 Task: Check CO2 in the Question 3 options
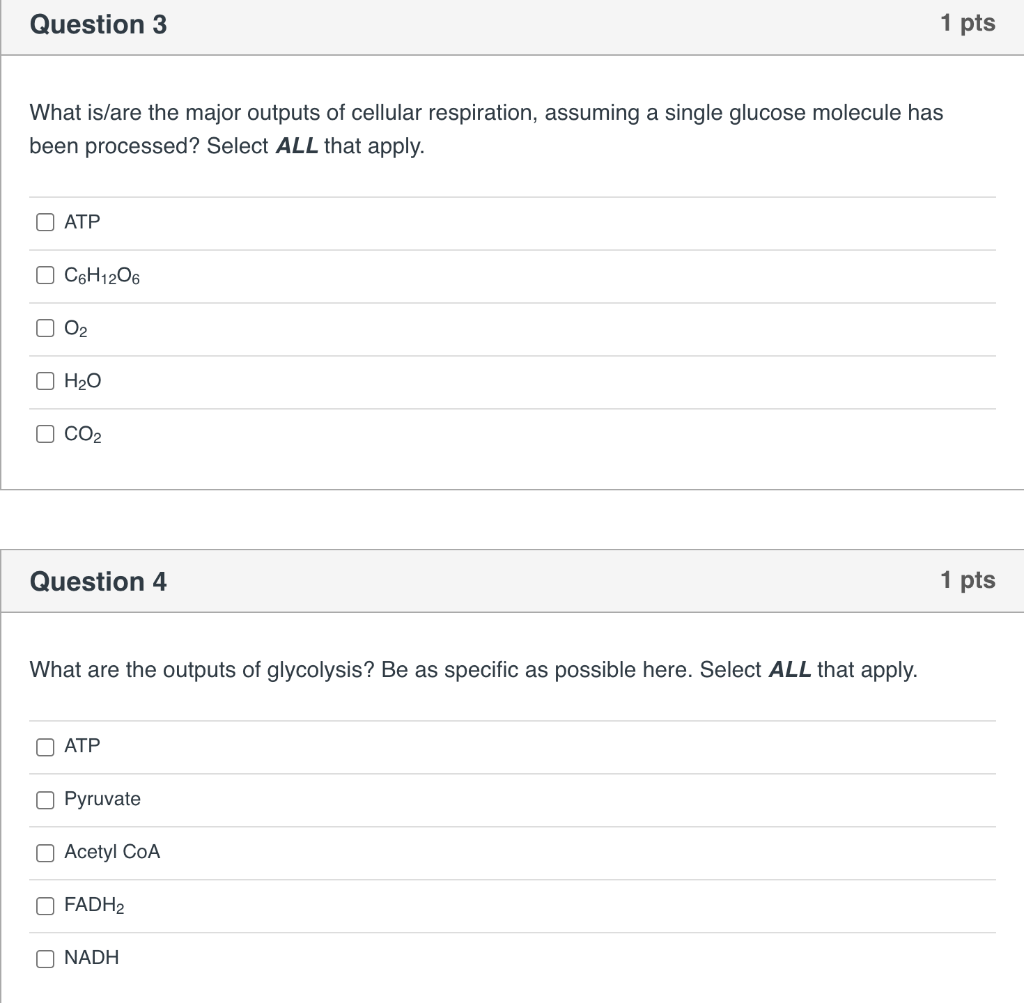point(45,434)
